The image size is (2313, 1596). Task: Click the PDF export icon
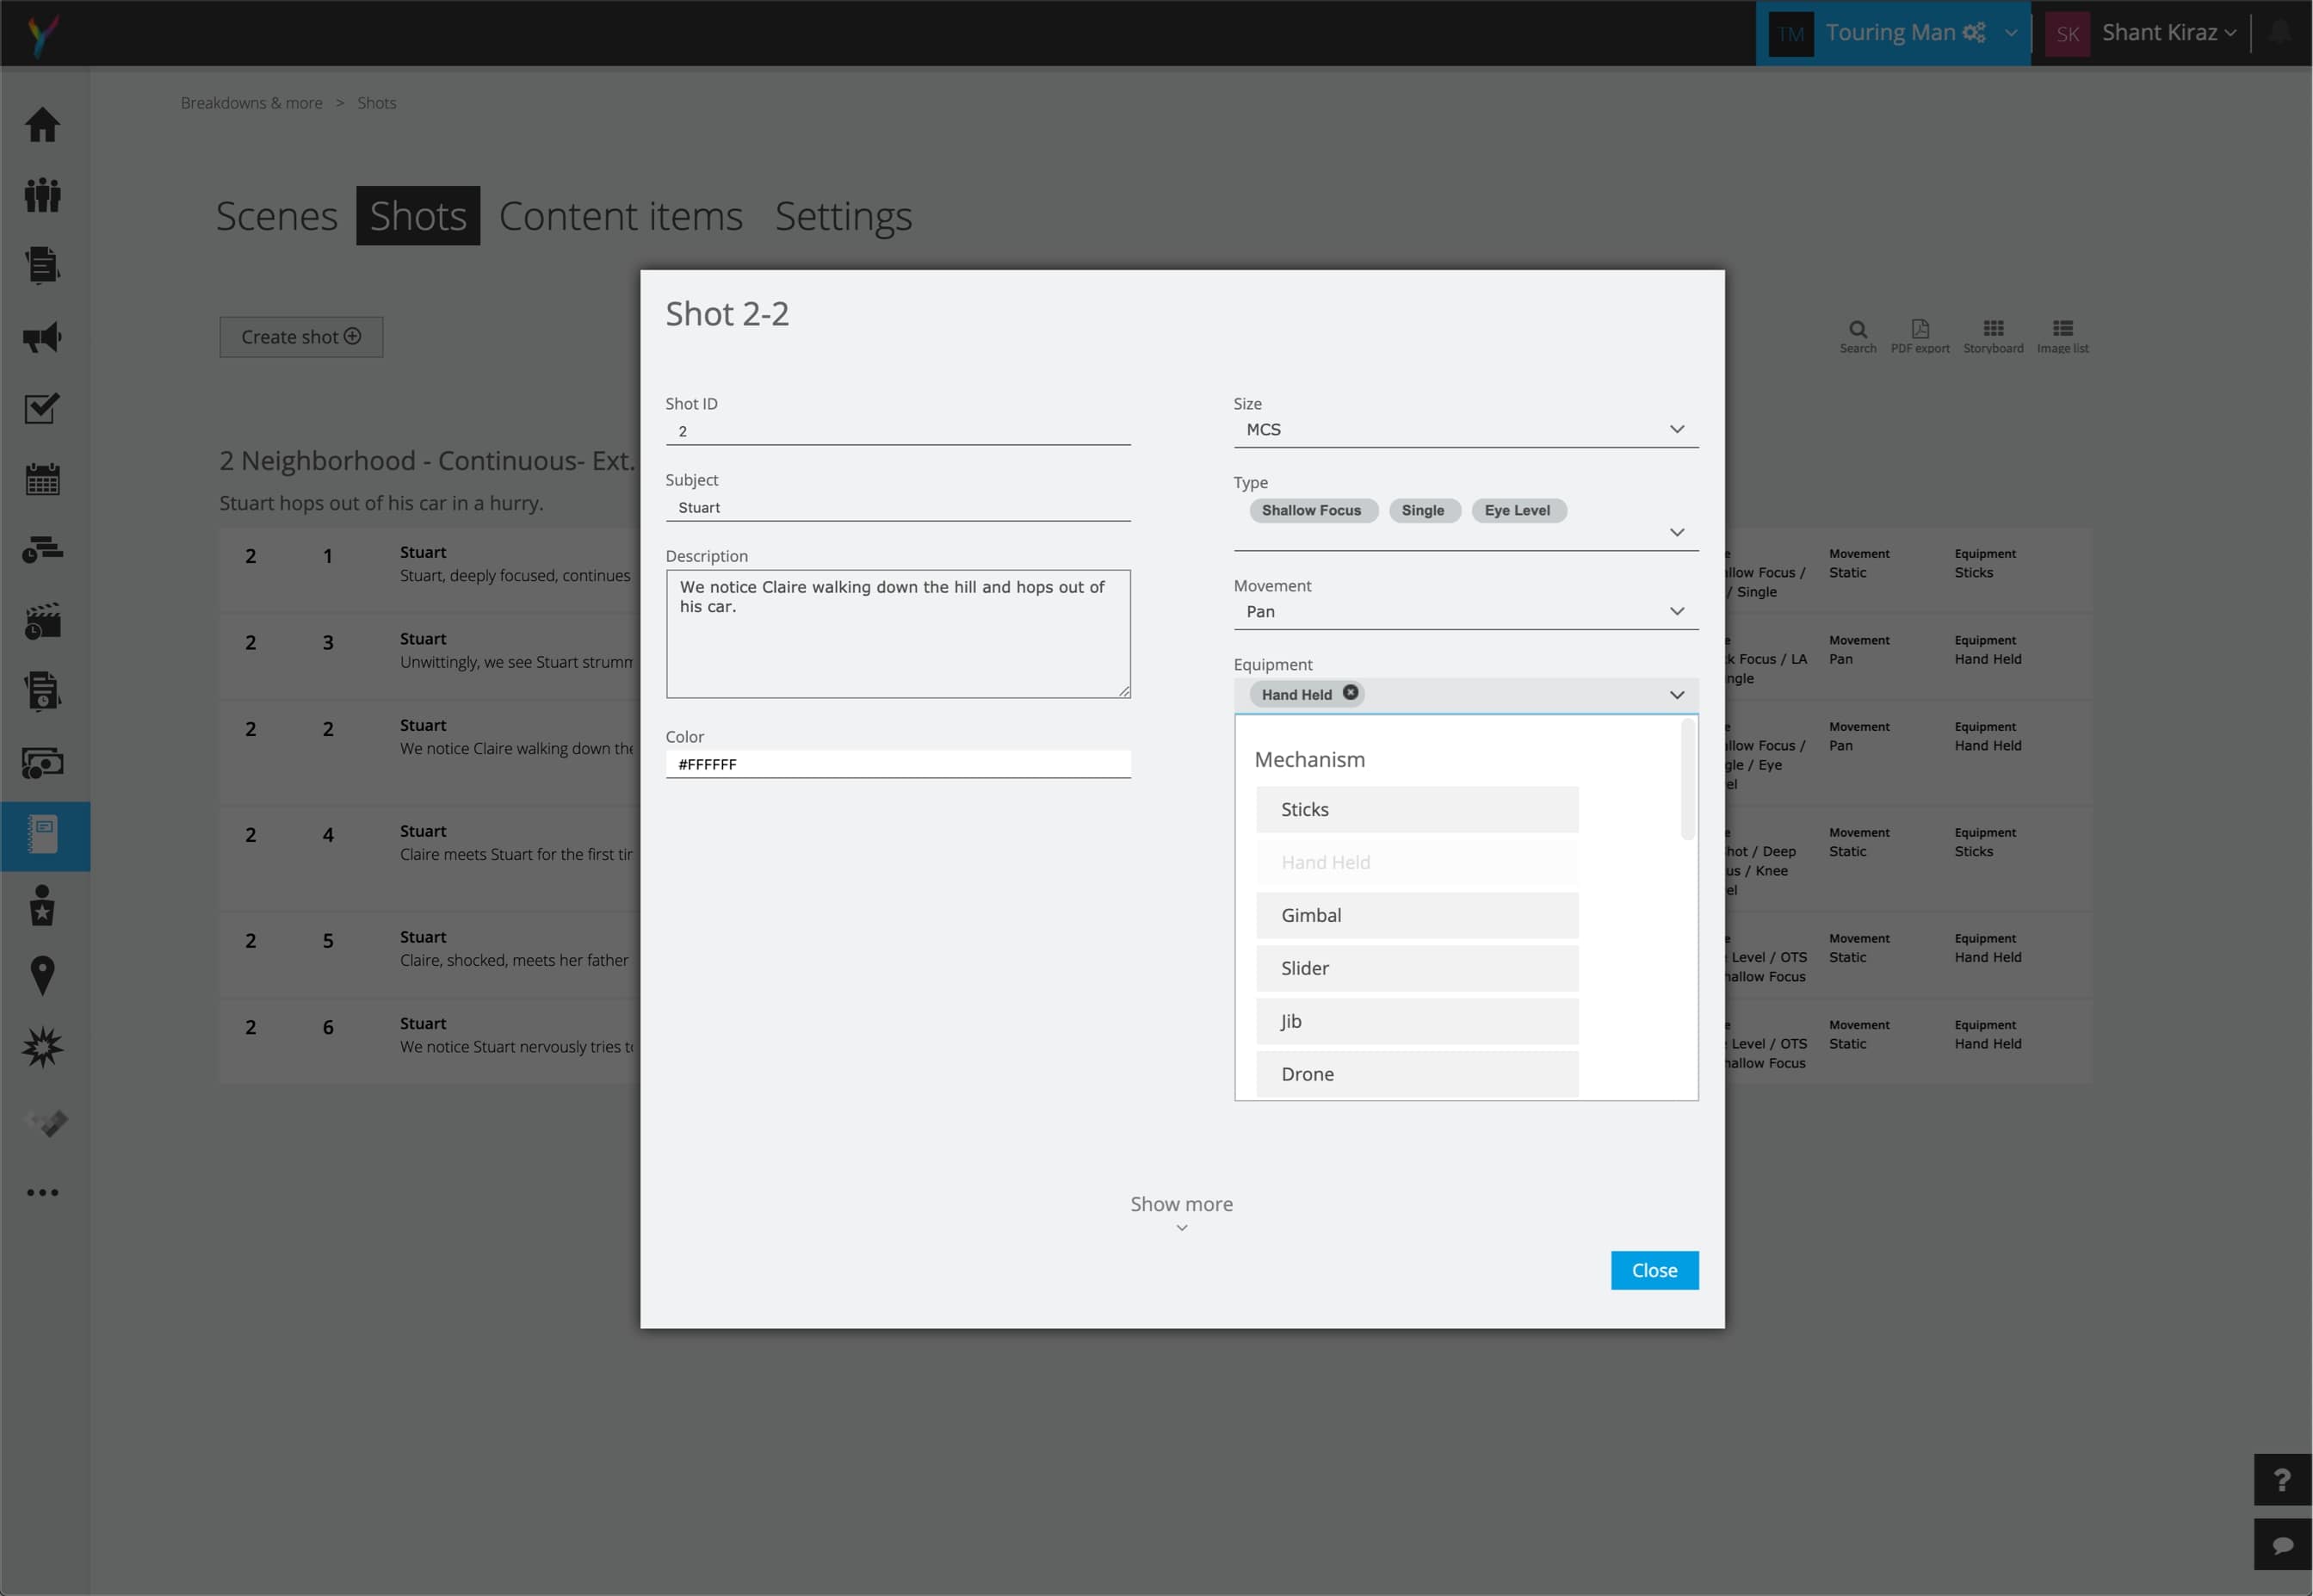(1919, 337)
